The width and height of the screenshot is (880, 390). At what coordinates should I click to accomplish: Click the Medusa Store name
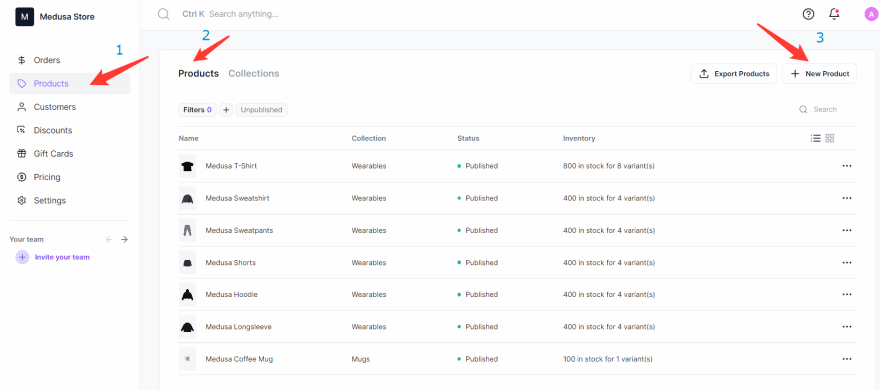point(67,17)
